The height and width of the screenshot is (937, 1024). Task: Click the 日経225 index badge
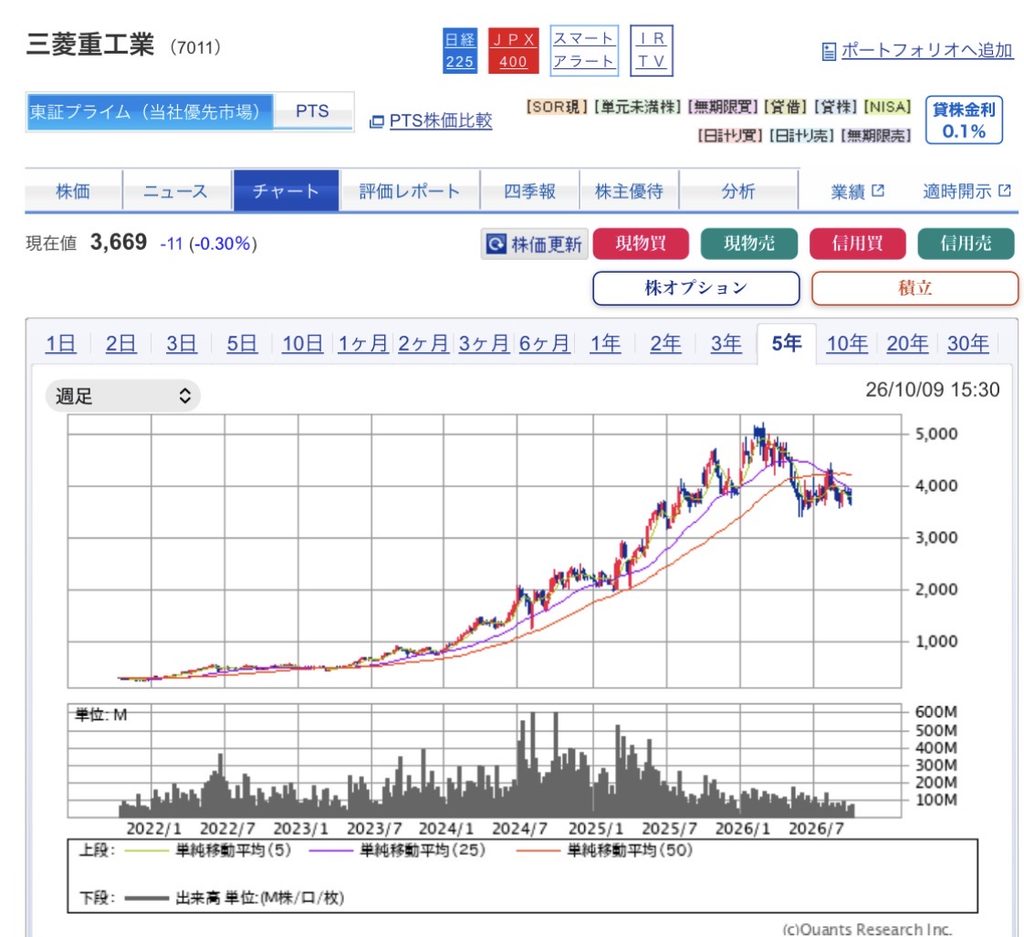coord(460,50)
